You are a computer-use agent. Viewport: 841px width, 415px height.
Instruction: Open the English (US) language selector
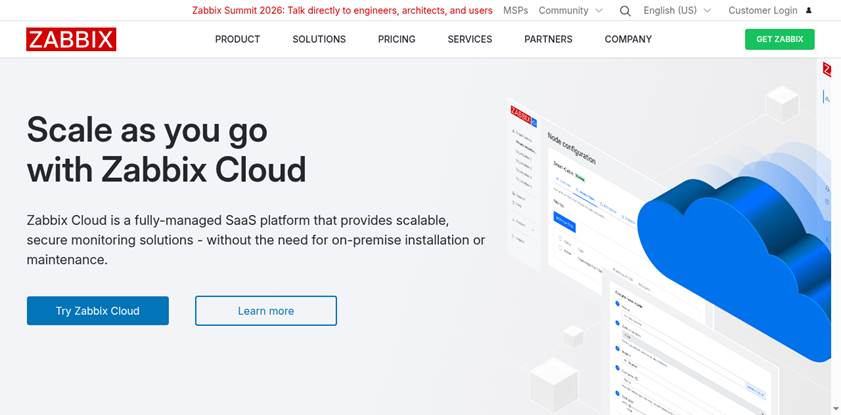pyautogui.click(x=670, y=10)
